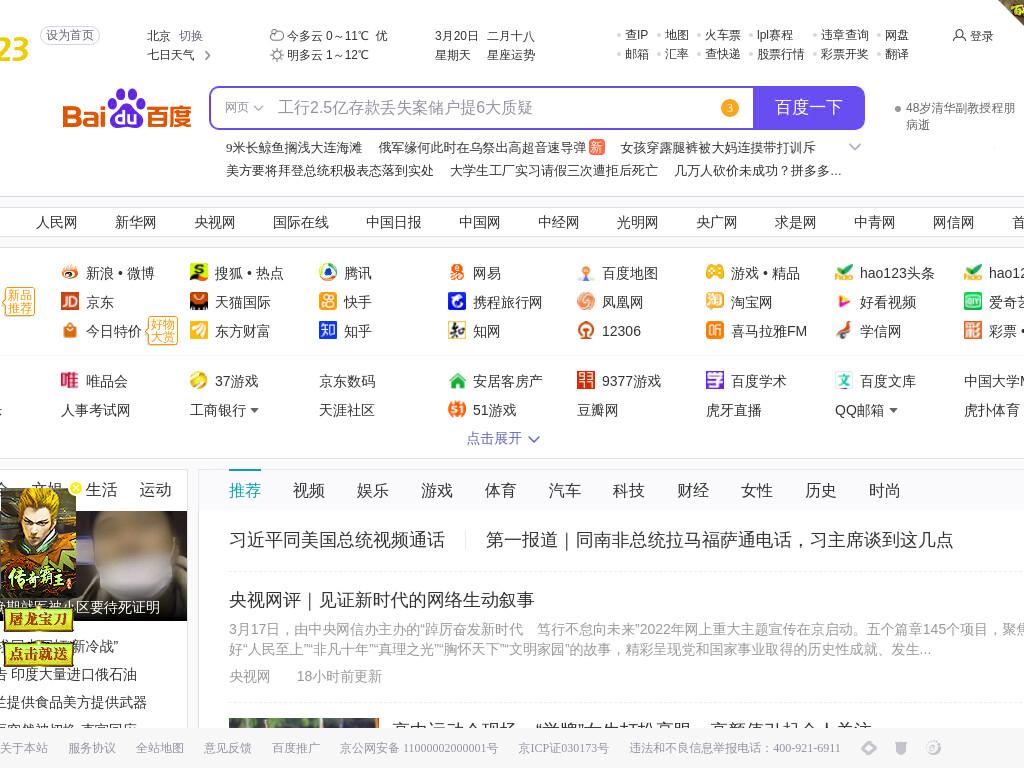Click the 游戏·精品 gamepad icon
This screenshot has height=768, width=1024.
click(x=714, y=272)
